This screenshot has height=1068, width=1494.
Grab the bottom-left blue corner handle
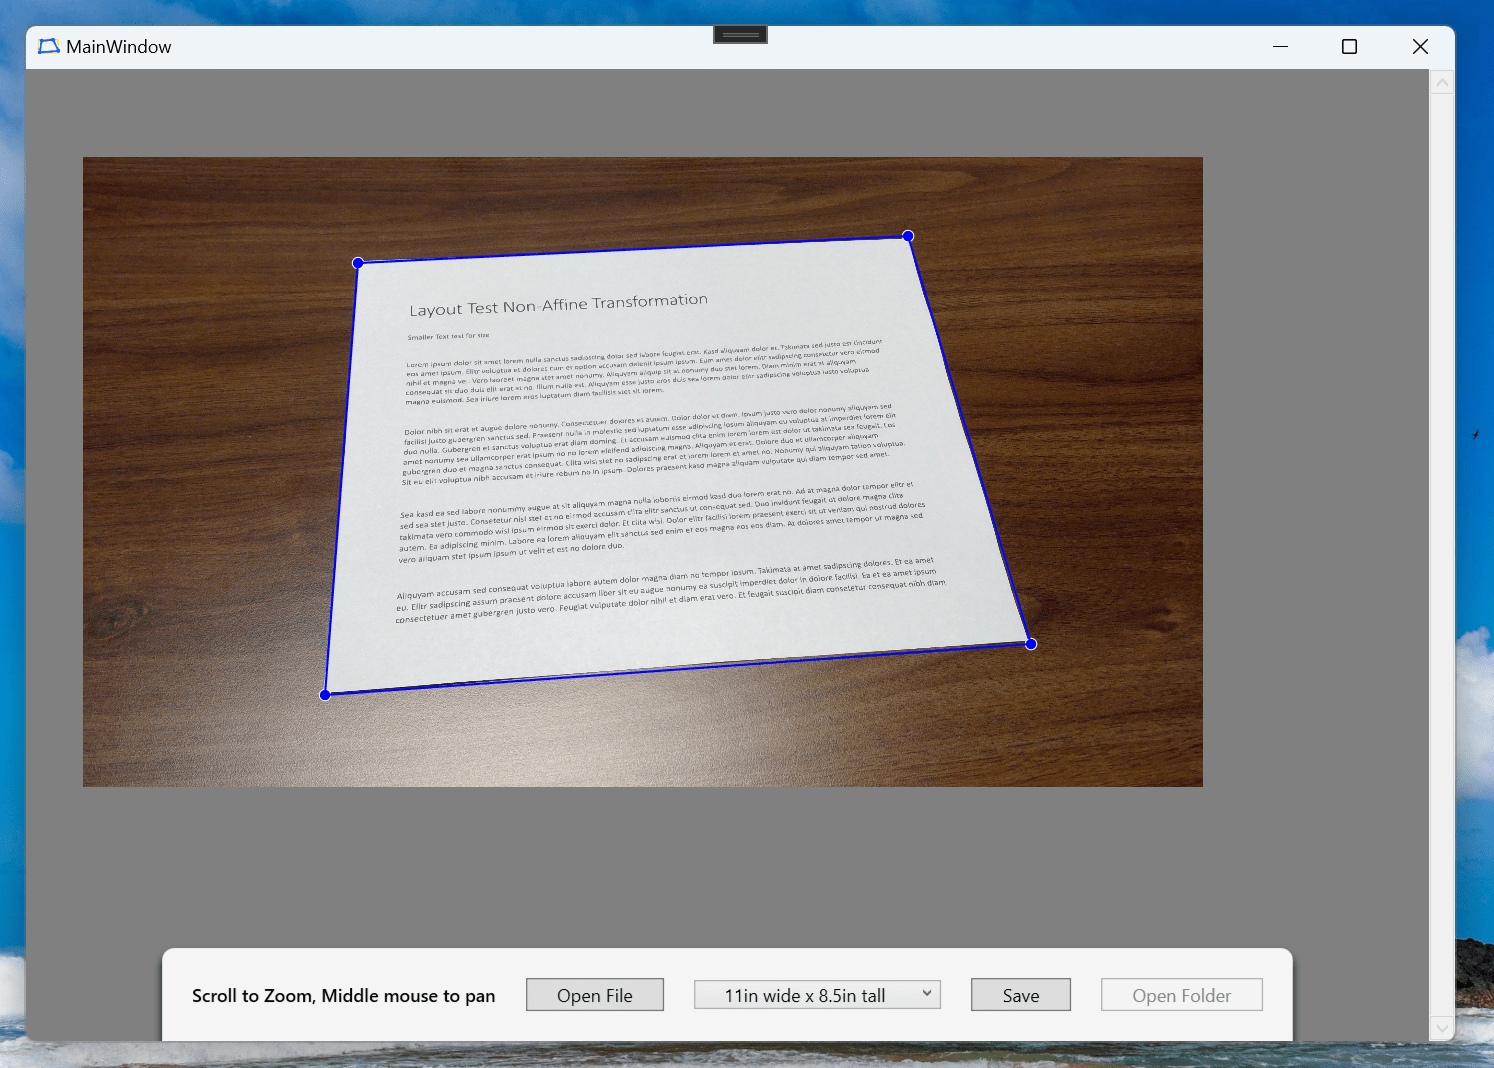[x=325, y=695]
